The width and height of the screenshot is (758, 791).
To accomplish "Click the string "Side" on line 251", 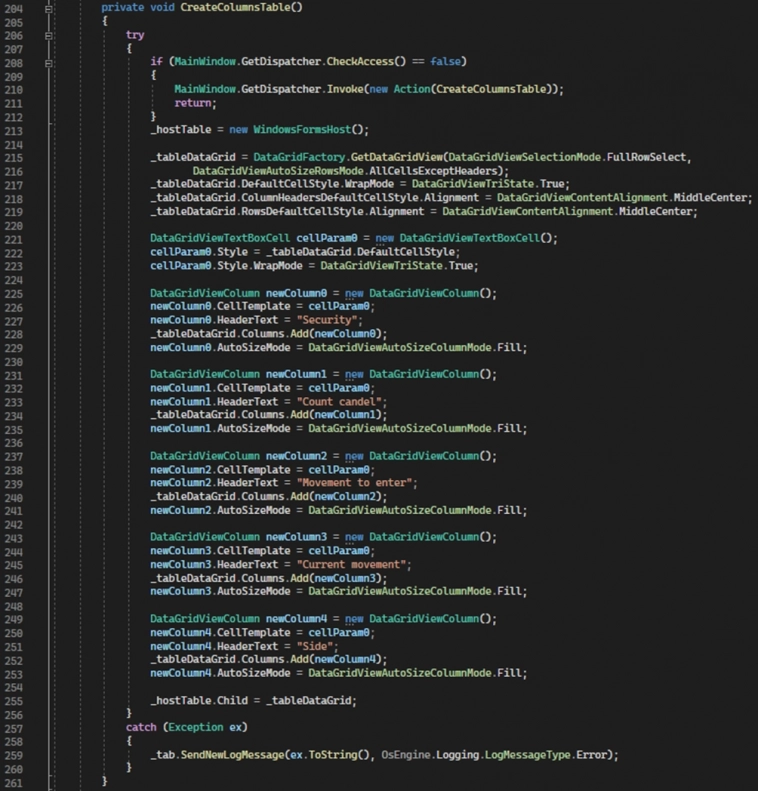I will (x=315, y=646).
